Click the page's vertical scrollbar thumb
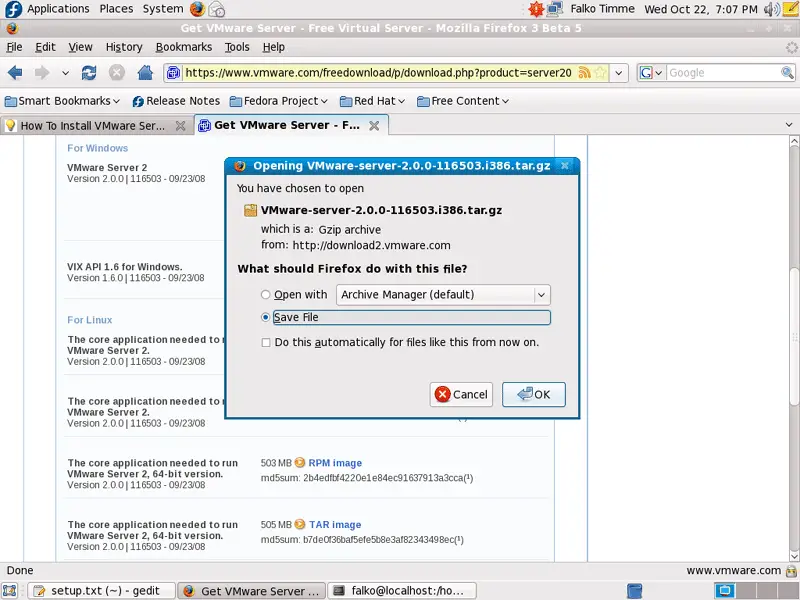Image resolution: width=800 pixels, height=600 pixels. pyautogui.click(x=794, y=336)
